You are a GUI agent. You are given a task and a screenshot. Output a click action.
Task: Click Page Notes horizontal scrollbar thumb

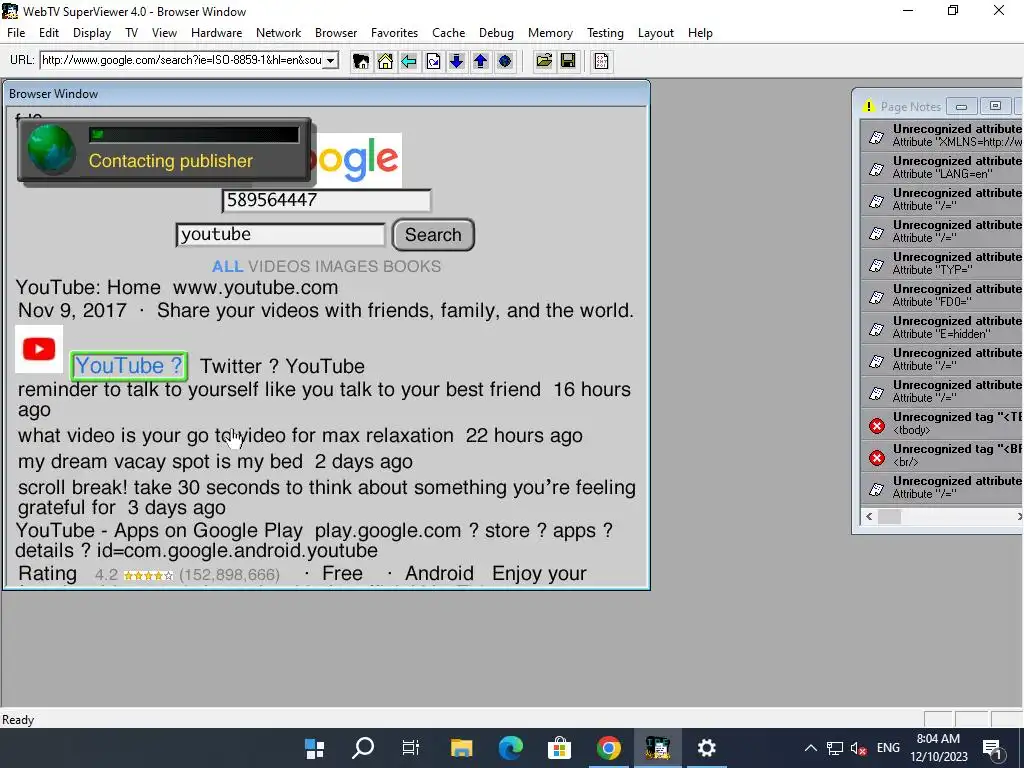889,517
